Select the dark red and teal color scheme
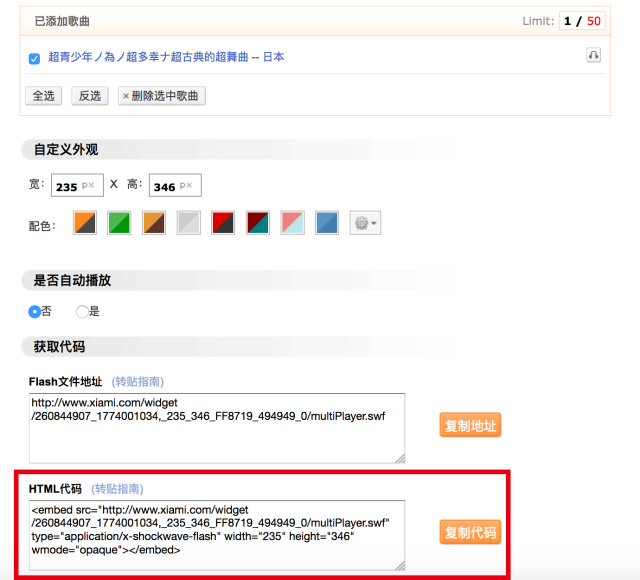Screen dimensions: 640x580 coord(258,223)
